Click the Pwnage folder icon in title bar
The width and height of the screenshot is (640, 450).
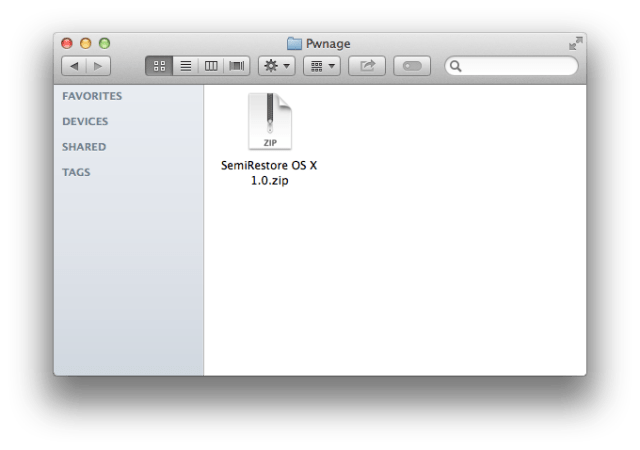[x=294, y=43]
